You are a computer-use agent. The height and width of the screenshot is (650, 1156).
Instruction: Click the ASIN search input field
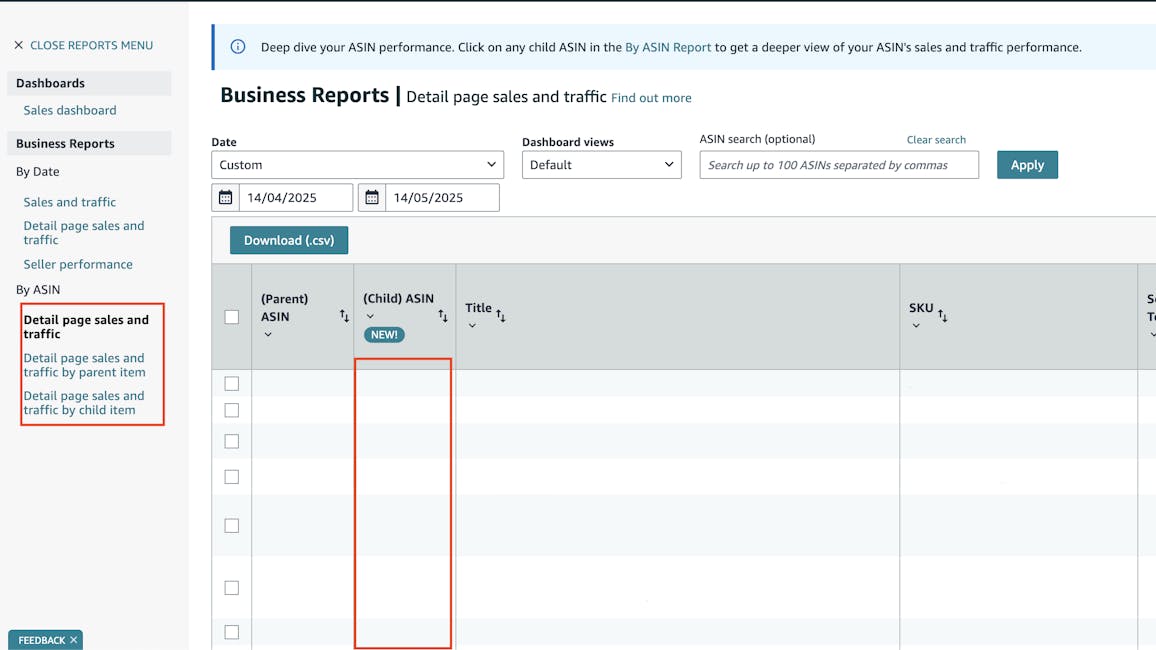(839, 165)
